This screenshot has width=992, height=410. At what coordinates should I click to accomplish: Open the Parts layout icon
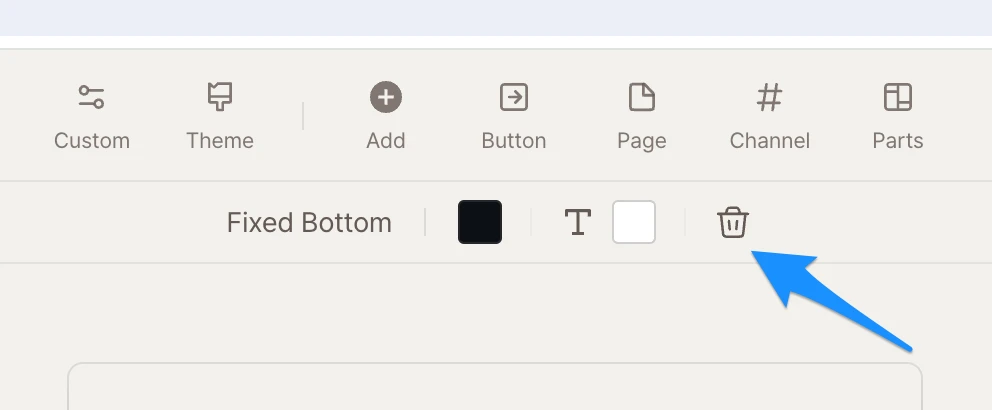coord(897,97)
